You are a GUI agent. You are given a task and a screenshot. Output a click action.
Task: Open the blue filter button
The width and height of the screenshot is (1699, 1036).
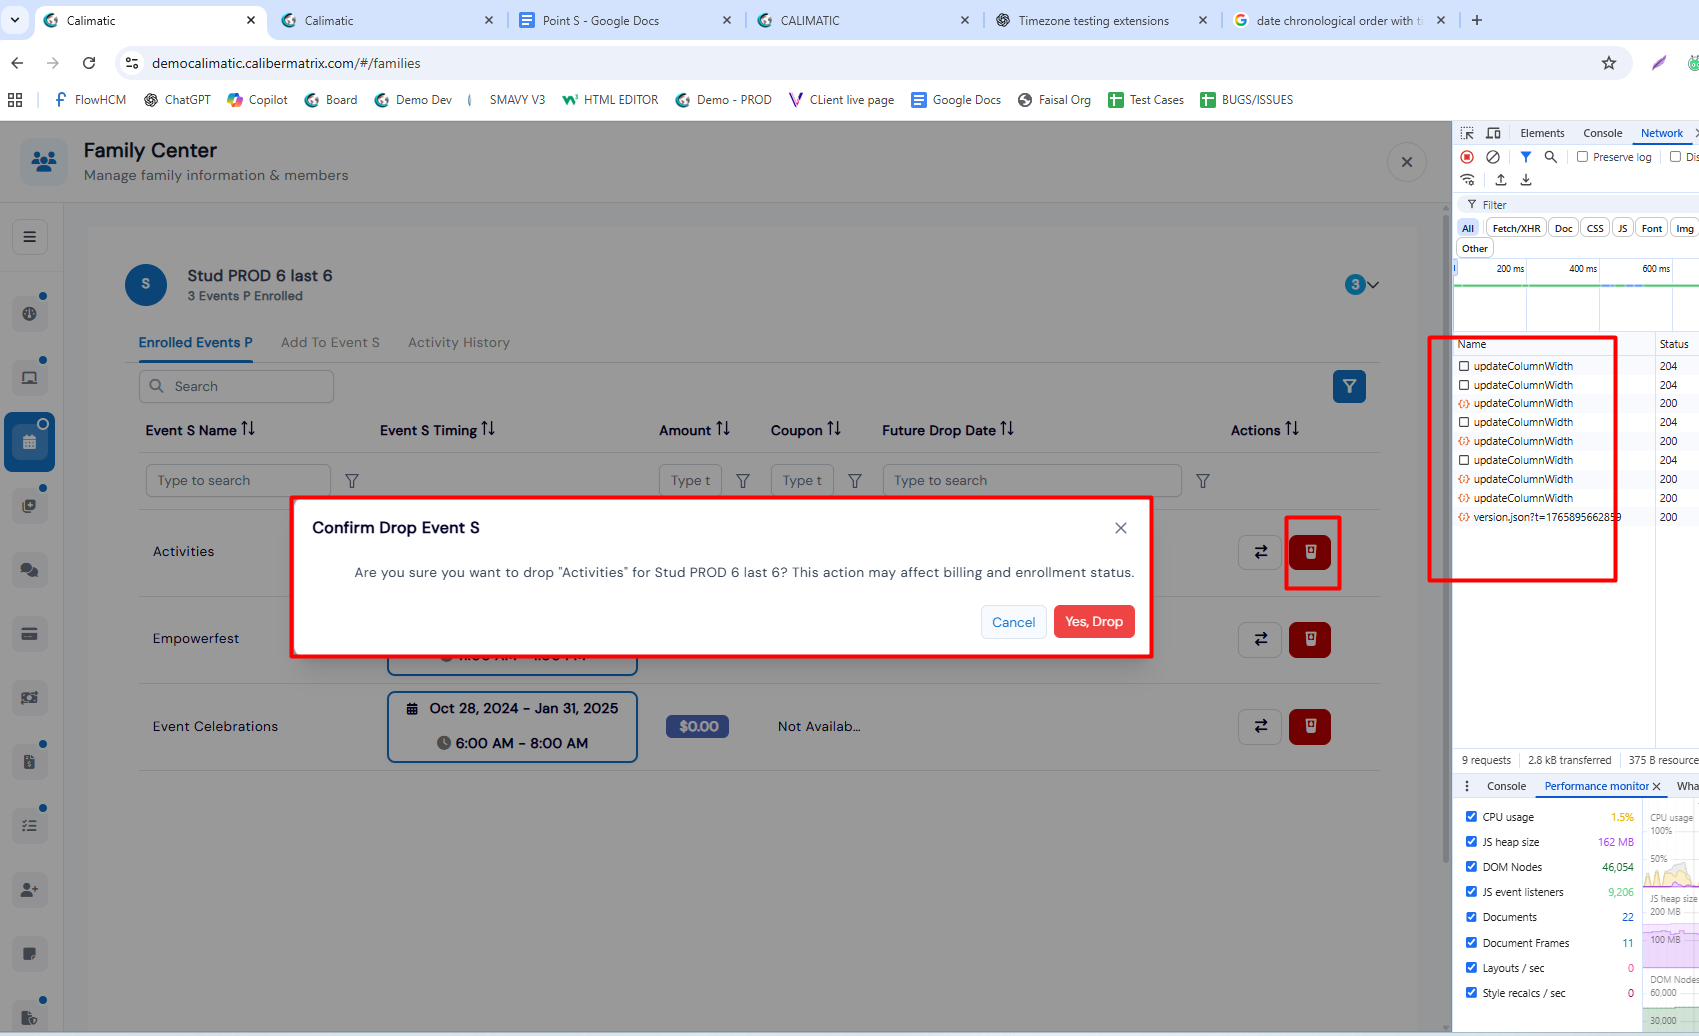pyautogui.click(x=1349, y=386)
